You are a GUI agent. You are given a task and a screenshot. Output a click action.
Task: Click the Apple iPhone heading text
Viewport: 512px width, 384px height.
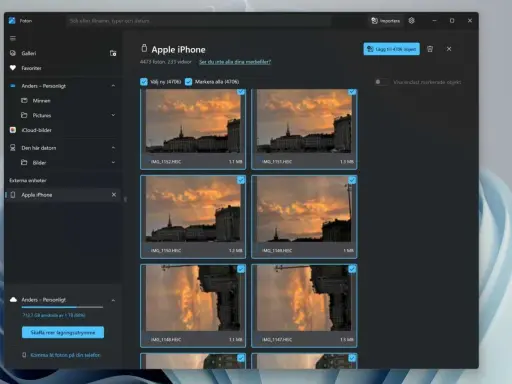[178, 50]
